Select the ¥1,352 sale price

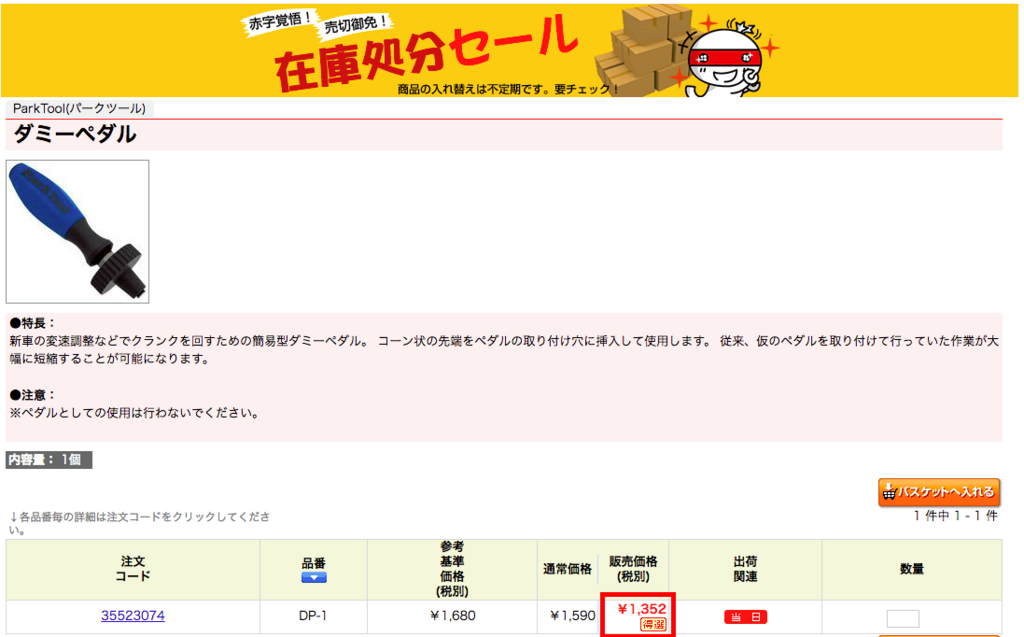pos(641,609)
